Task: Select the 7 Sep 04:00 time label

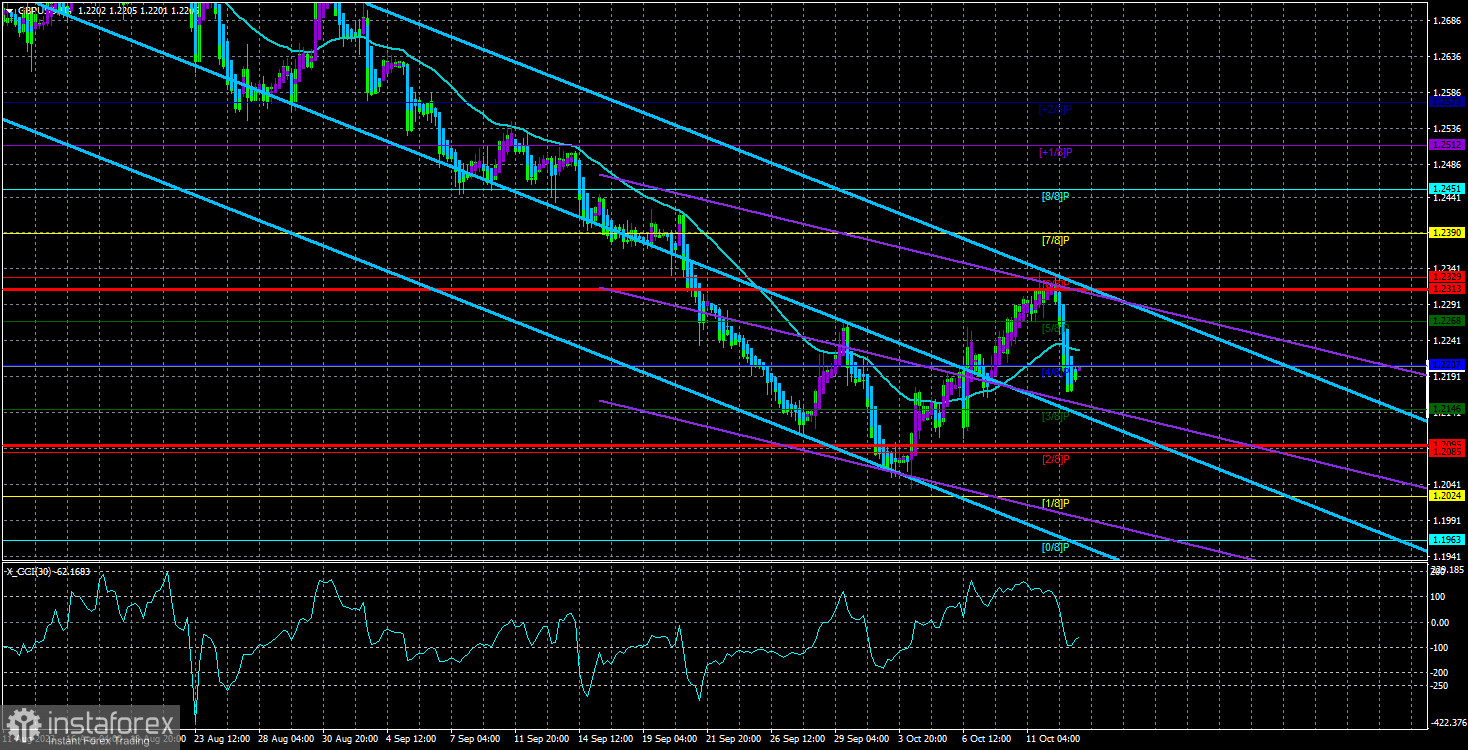Action: (x=477, y=739)
